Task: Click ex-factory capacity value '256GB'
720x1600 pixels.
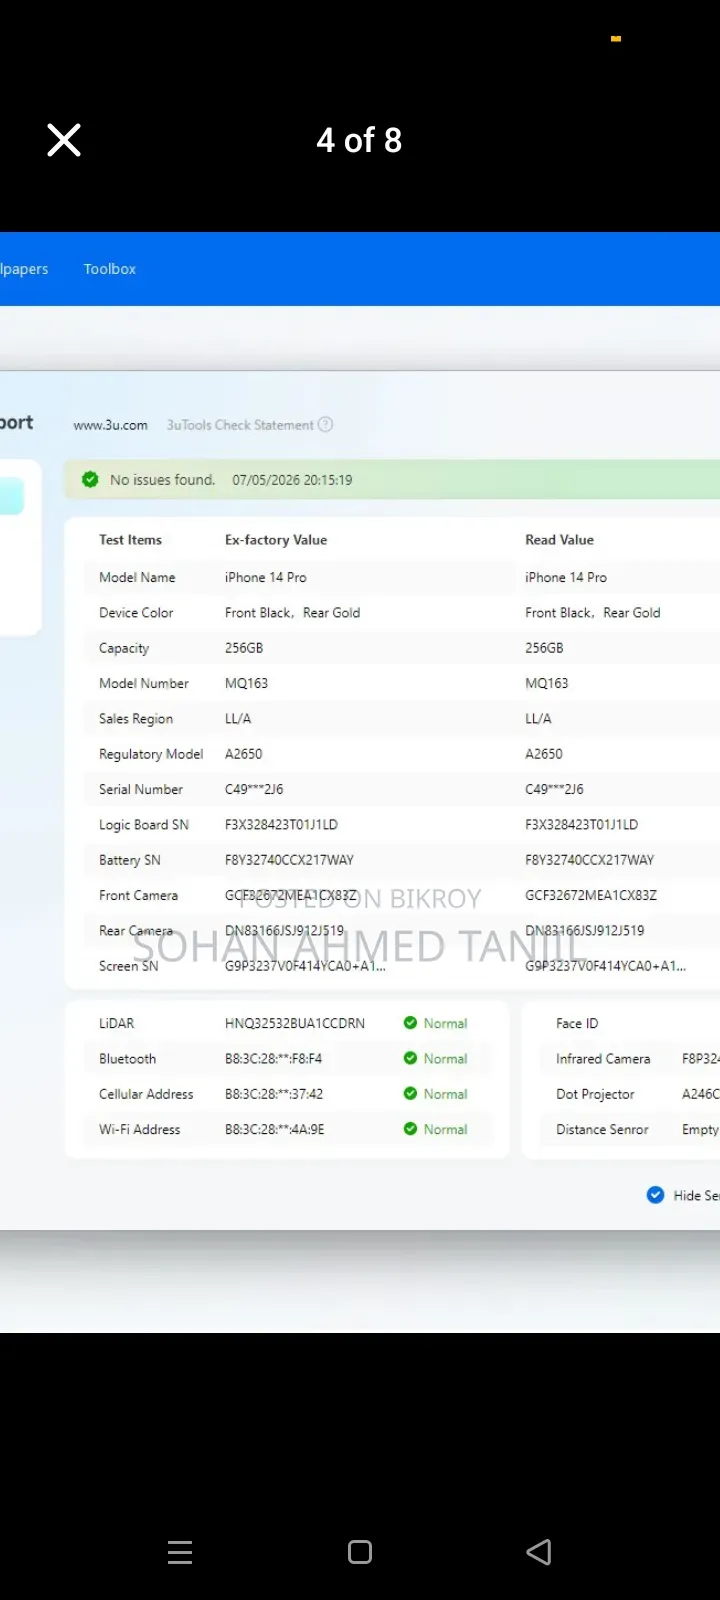Action: 244,648
